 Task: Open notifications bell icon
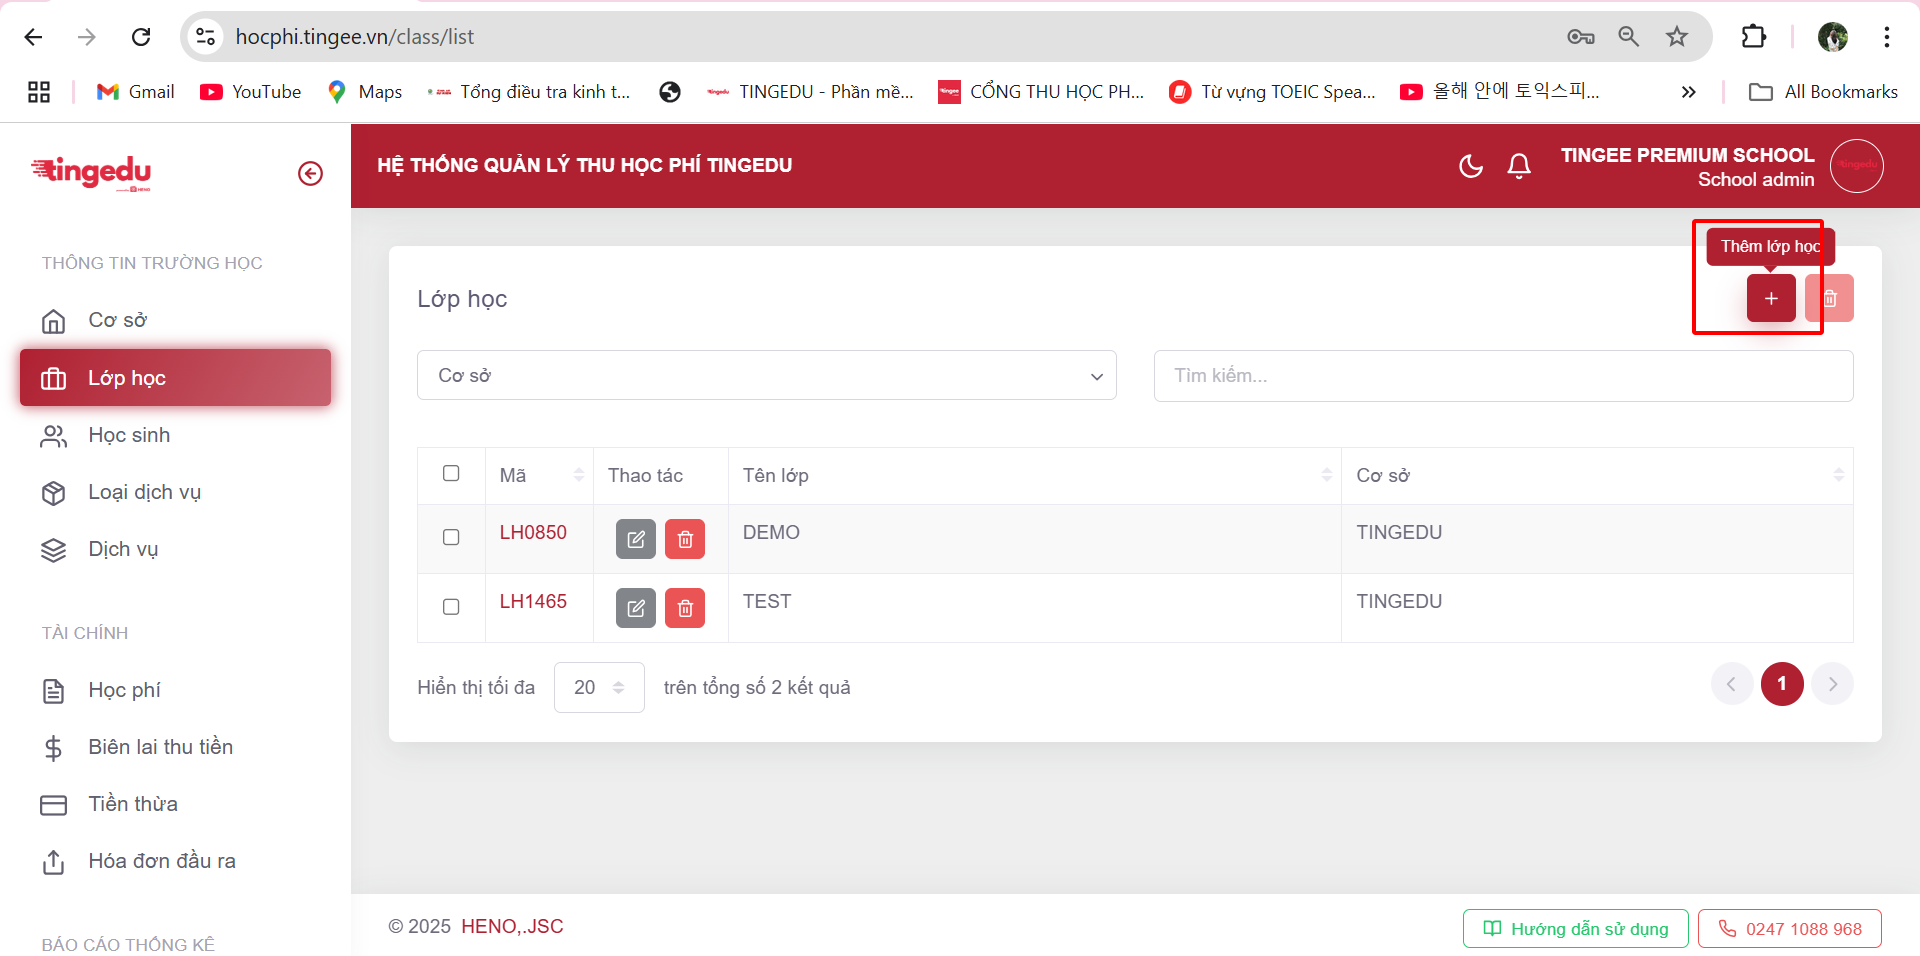pos(1518,166)
